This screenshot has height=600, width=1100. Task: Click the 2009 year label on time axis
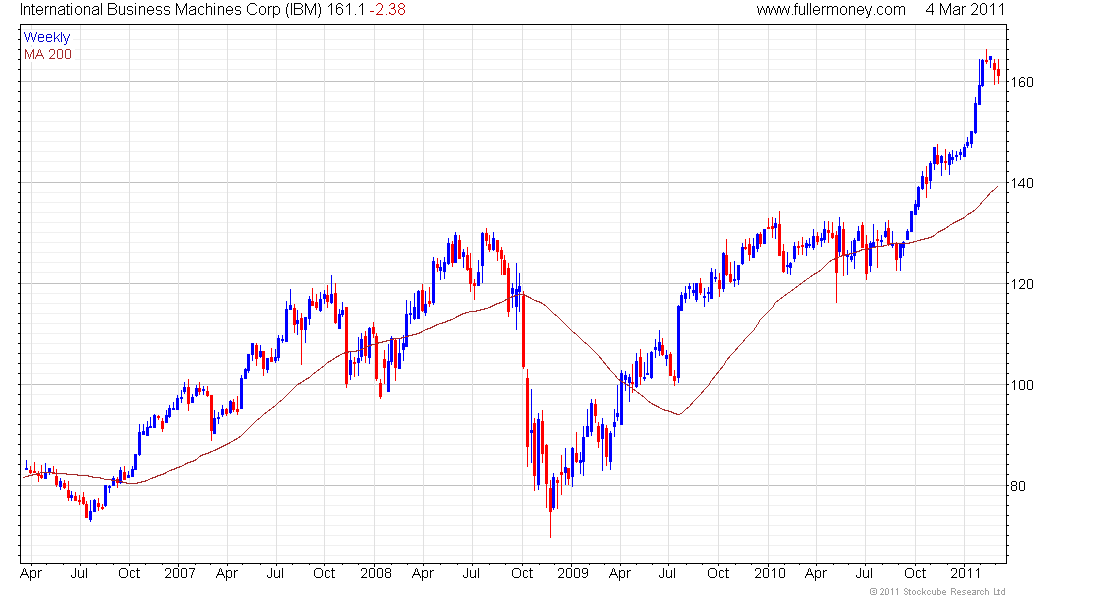click(x=572, y=573)
